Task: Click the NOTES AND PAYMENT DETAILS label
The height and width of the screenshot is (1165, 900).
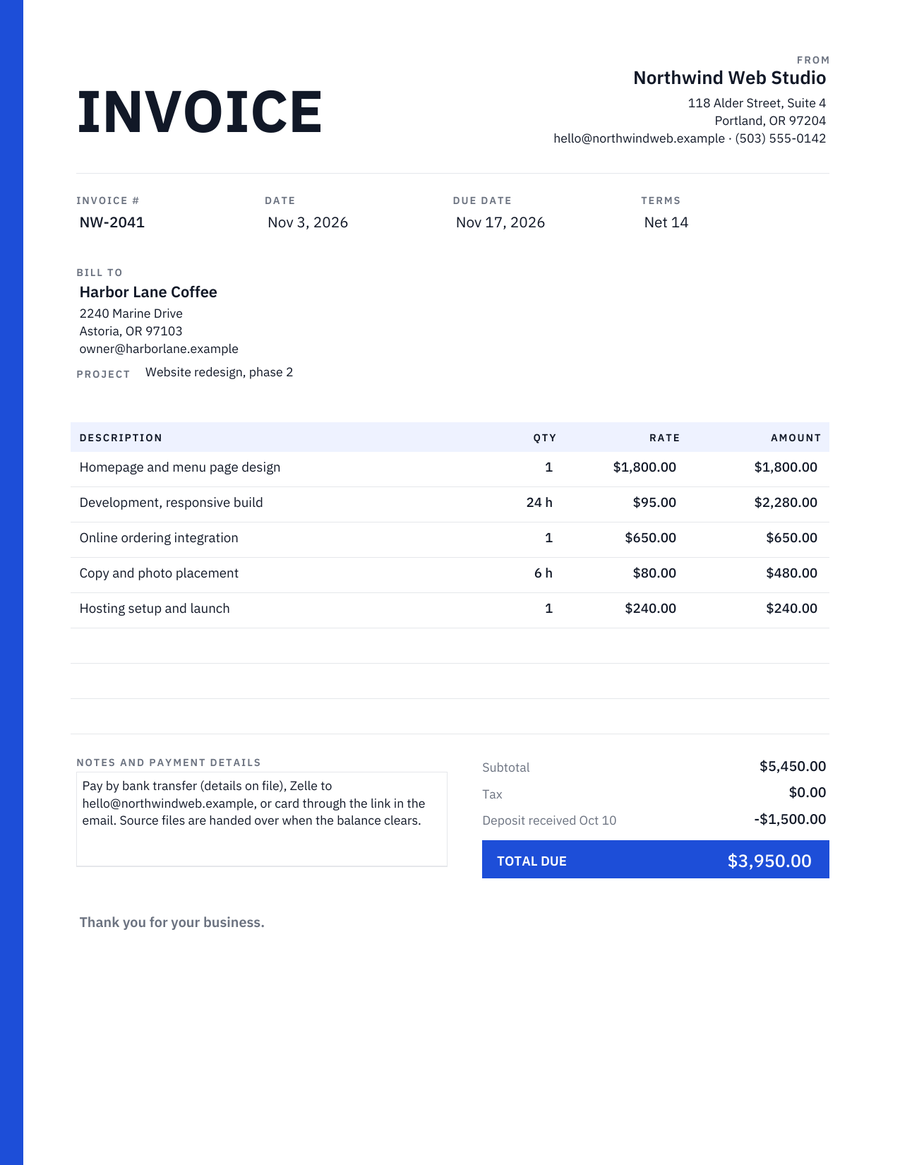Action: point(169,762)
